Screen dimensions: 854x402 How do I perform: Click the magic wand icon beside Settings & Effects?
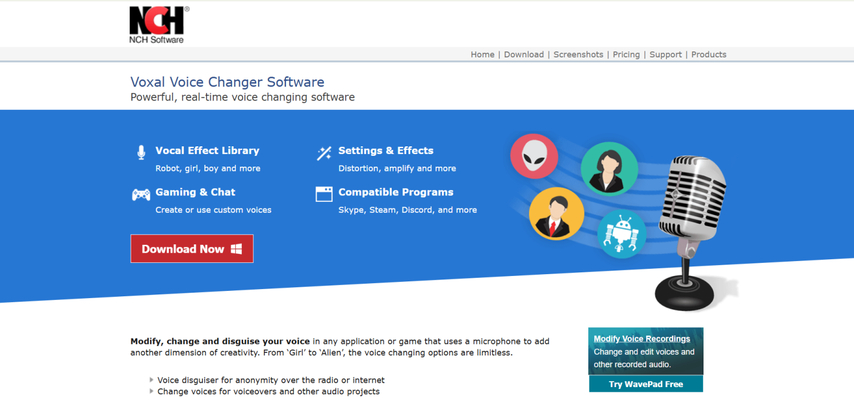point(324,153)
